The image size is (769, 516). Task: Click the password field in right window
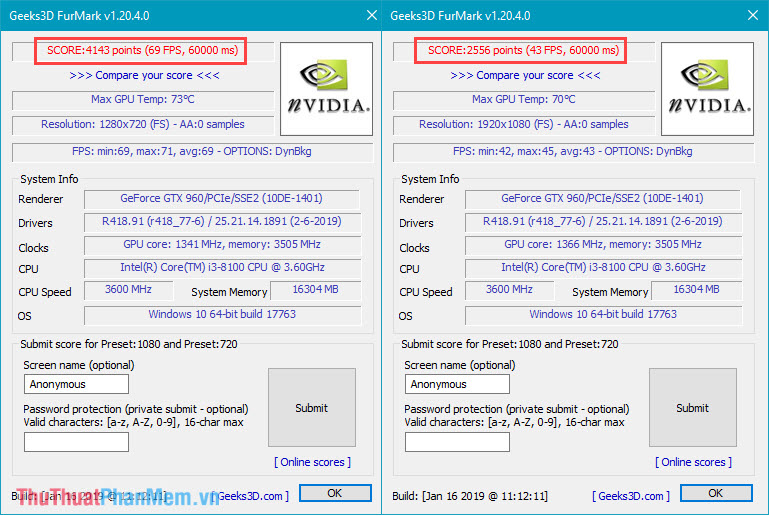click(458, 442)
